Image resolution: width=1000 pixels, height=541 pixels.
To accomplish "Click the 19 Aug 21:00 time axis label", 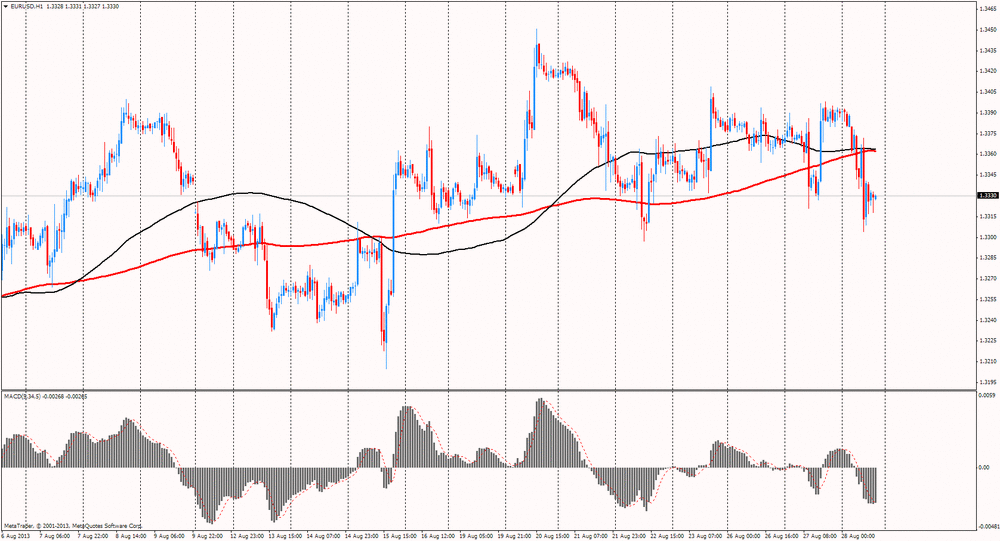I will (515, 536).
